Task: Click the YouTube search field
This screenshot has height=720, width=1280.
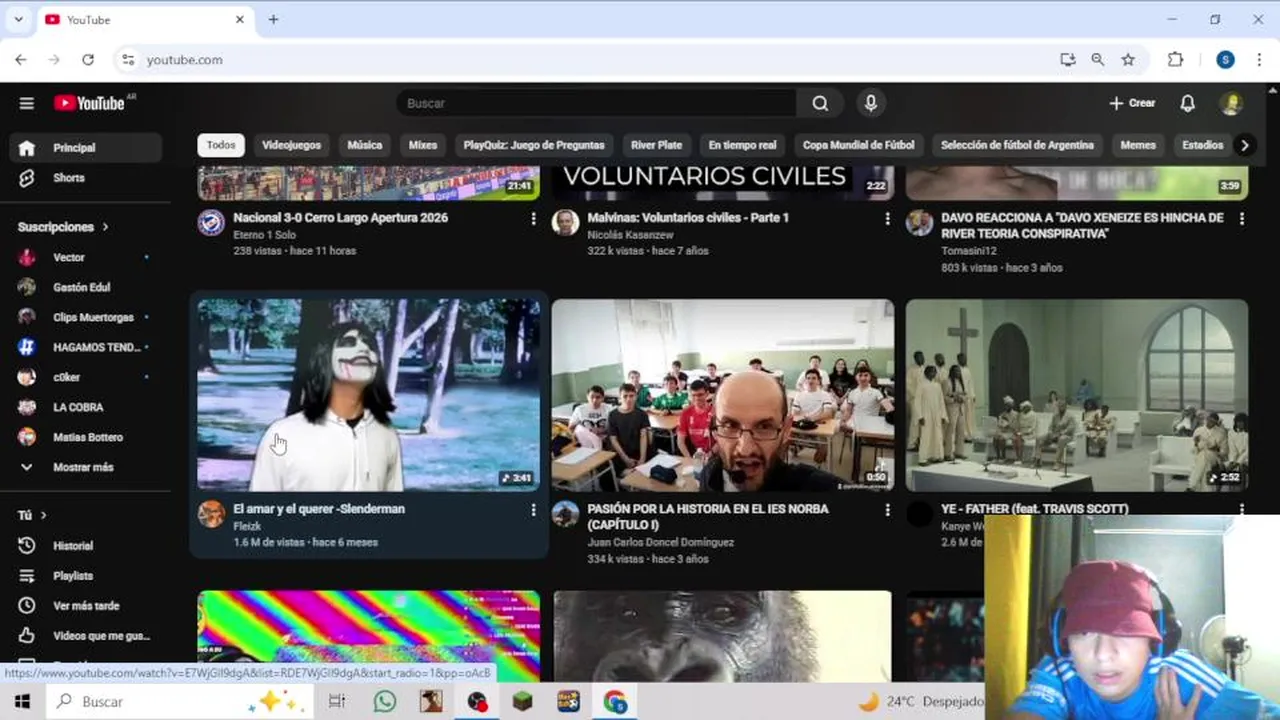Action: (x=596, y=103)
